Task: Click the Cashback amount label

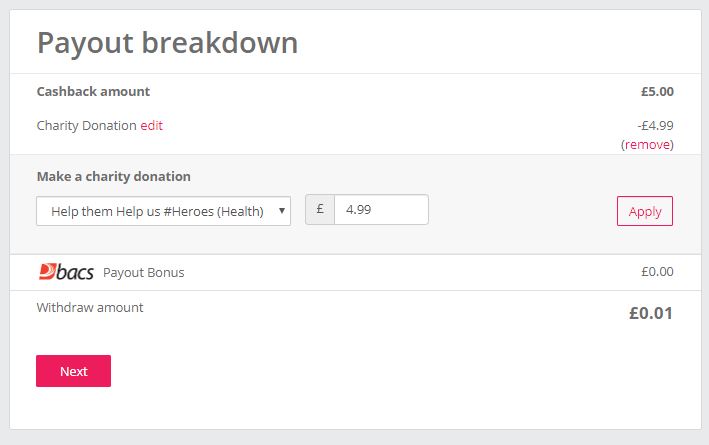Action: pyautogui.click(x=93, y=91)
